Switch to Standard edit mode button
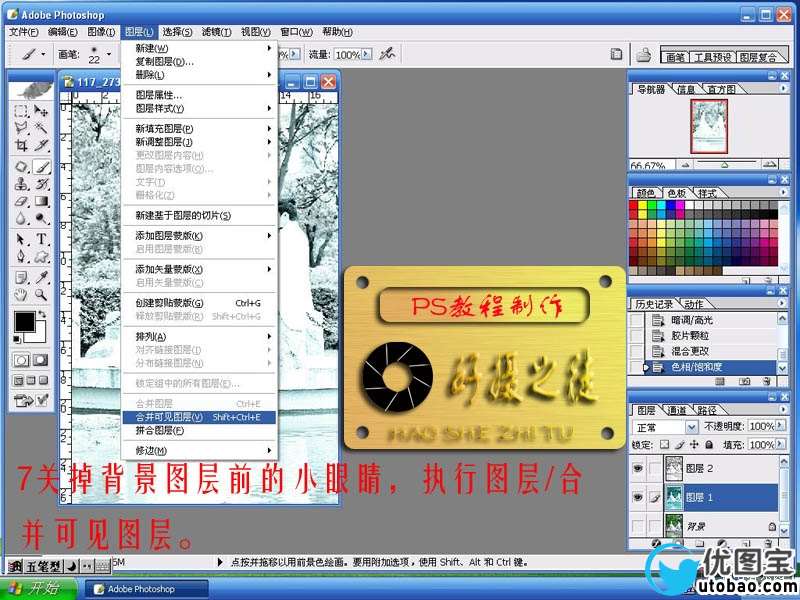The height and width of the screenshot is (600, 800). (21, 360)
